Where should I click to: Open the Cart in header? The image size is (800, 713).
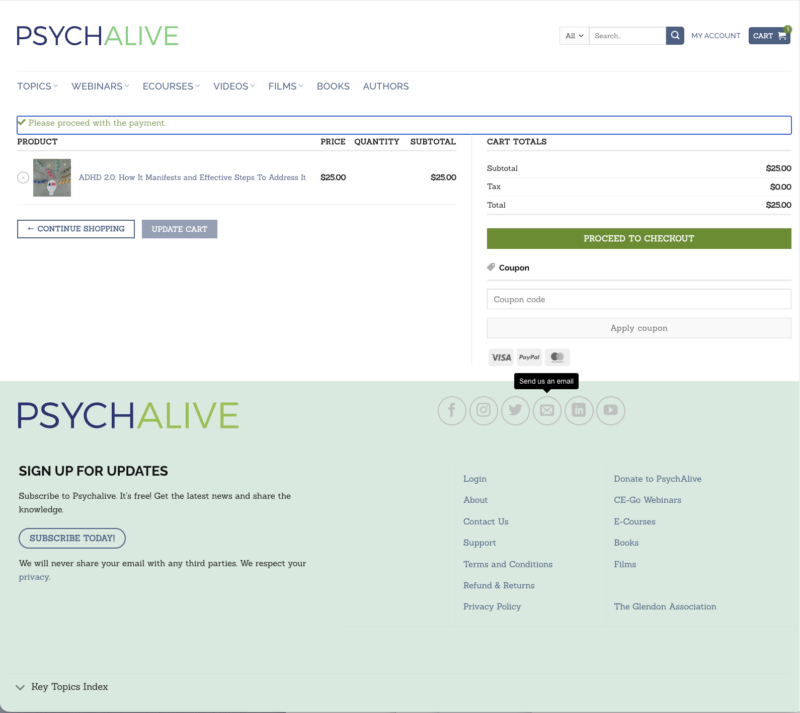(769, 36)
